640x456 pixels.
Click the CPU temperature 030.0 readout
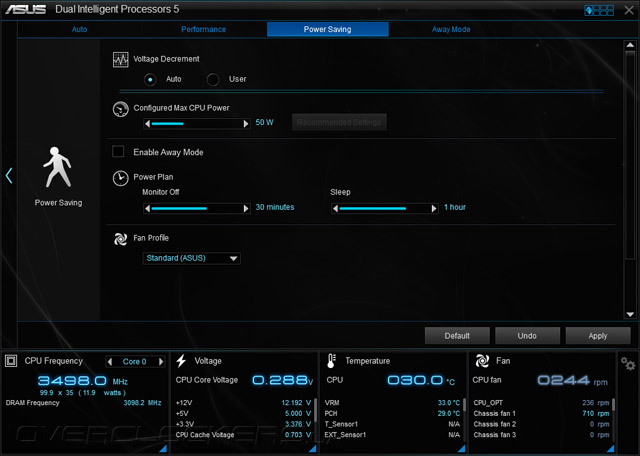pyautogui.click(x=421, y=380)
